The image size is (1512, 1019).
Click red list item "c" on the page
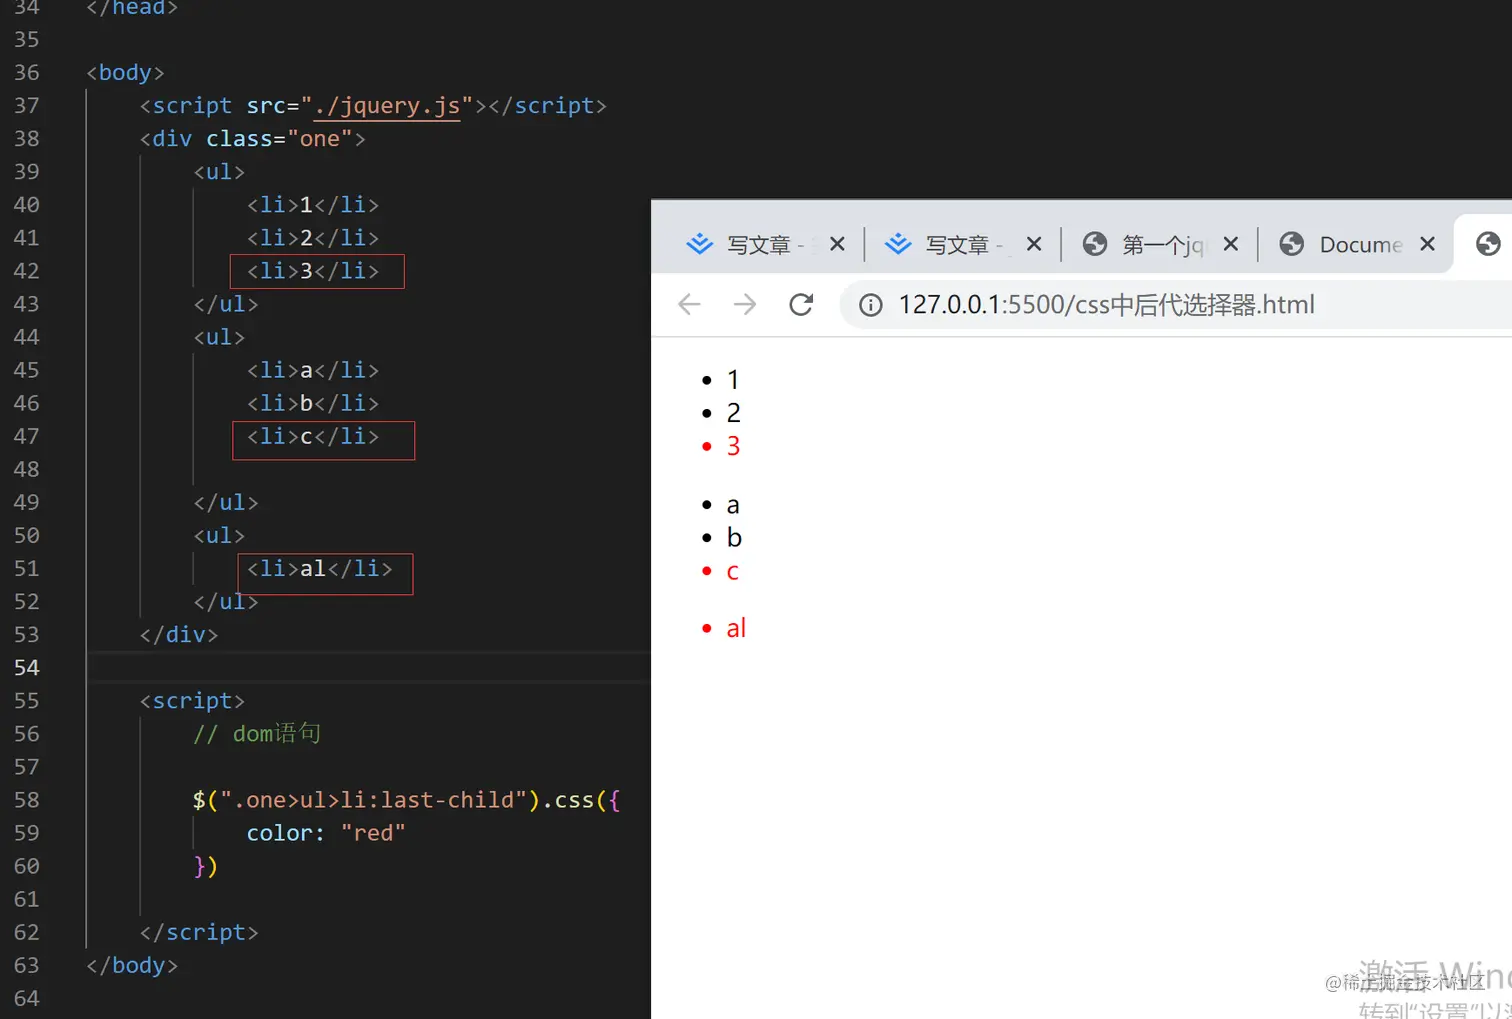[732, 571]
